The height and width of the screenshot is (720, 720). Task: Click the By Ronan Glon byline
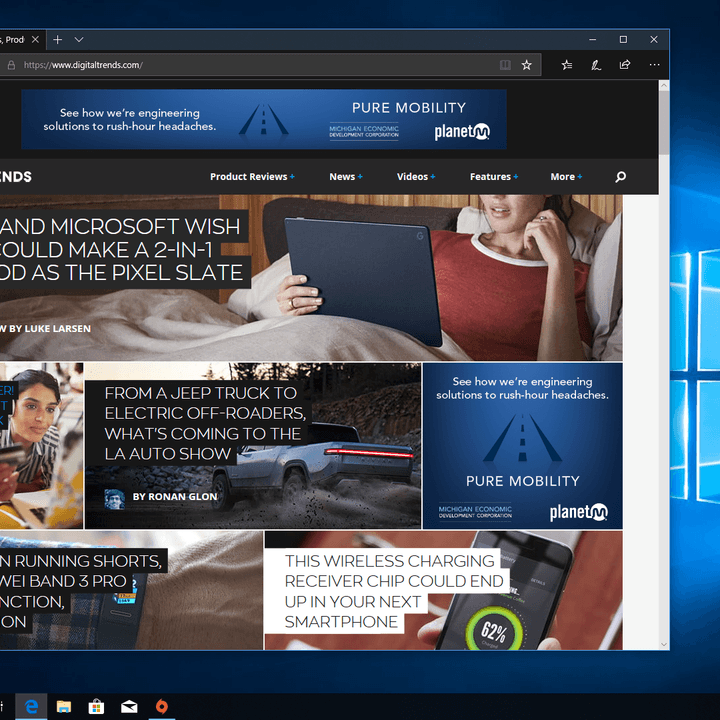pos(175,497)
